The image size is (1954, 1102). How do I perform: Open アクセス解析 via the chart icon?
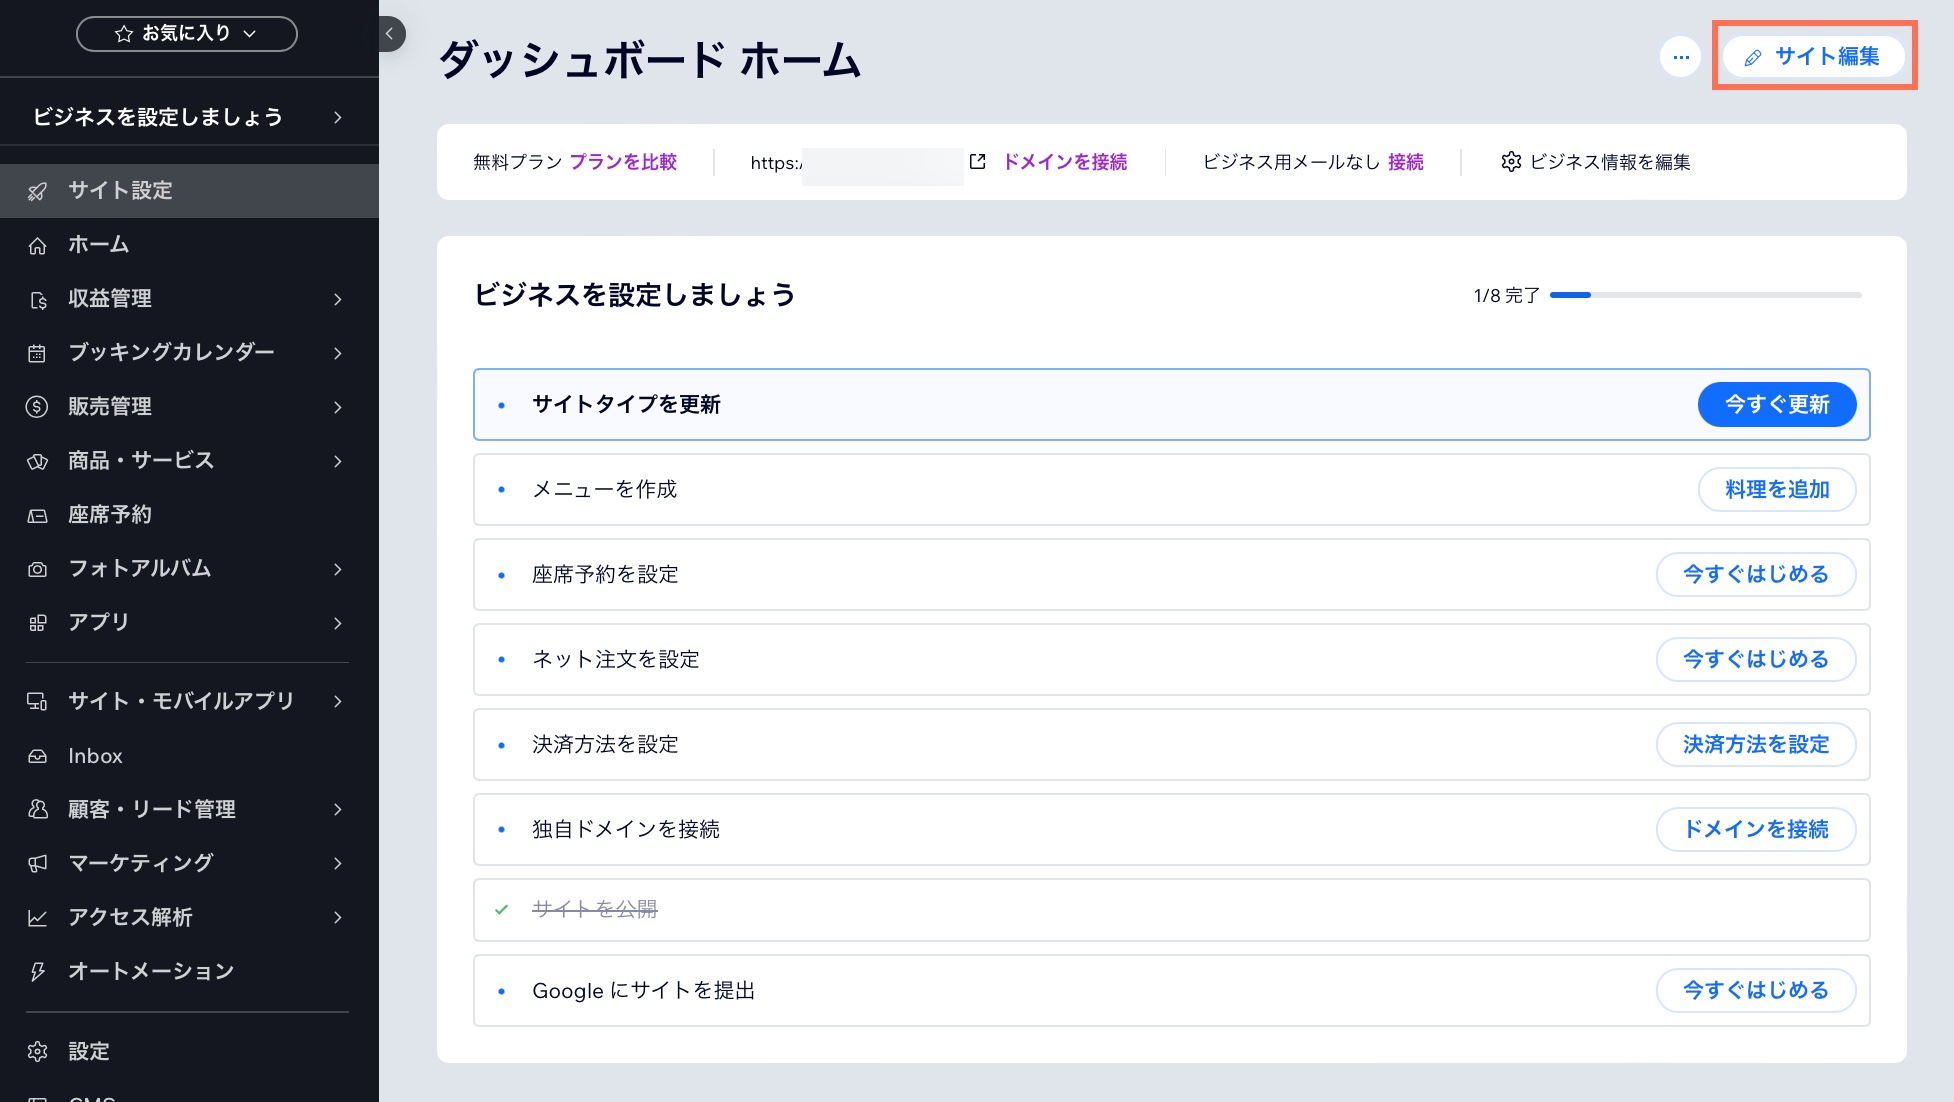click(37, 917)
